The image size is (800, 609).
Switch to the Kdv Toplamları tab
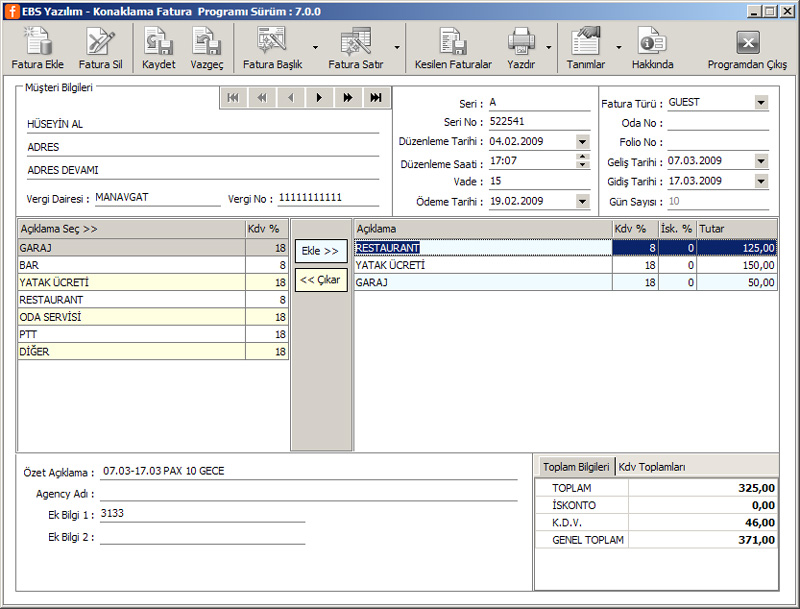click(x=652, y=467)
